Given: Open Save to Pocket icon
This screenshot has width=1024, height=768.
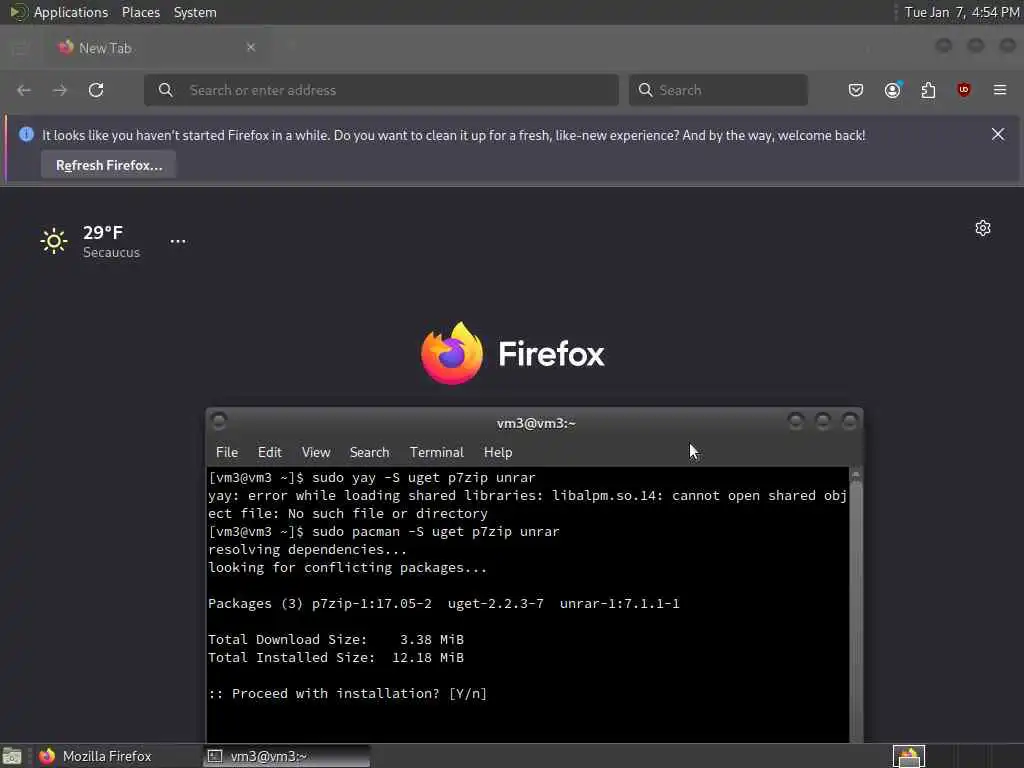Looking at the screenshot, I should (856, 90).
